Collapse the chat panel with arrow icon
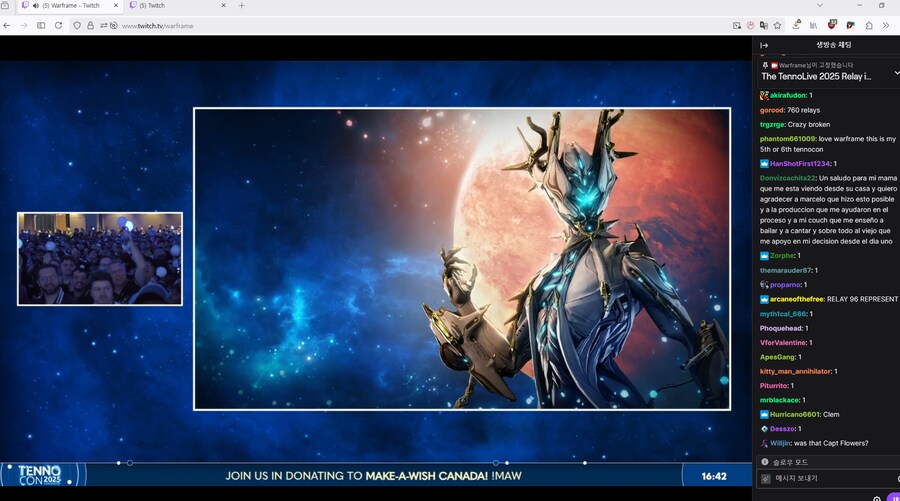The image size is (900, 501). tap(764, 45)
